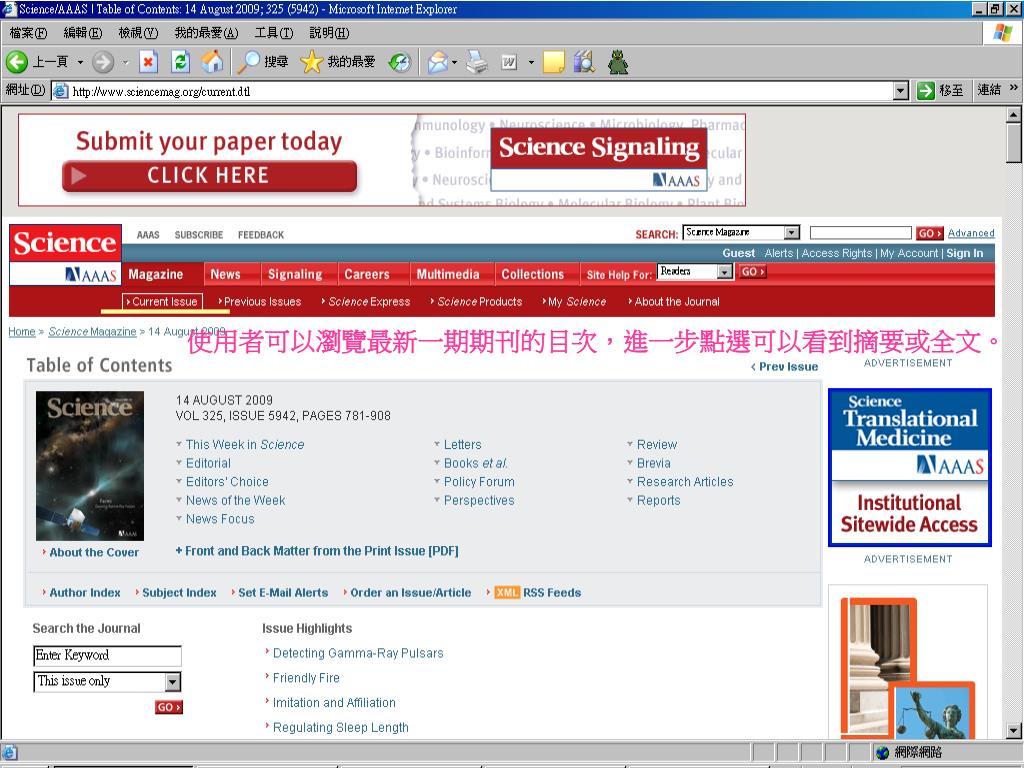Click the GO button next to search box
This screenshot has width=1024, height=768.
(929, 233)
